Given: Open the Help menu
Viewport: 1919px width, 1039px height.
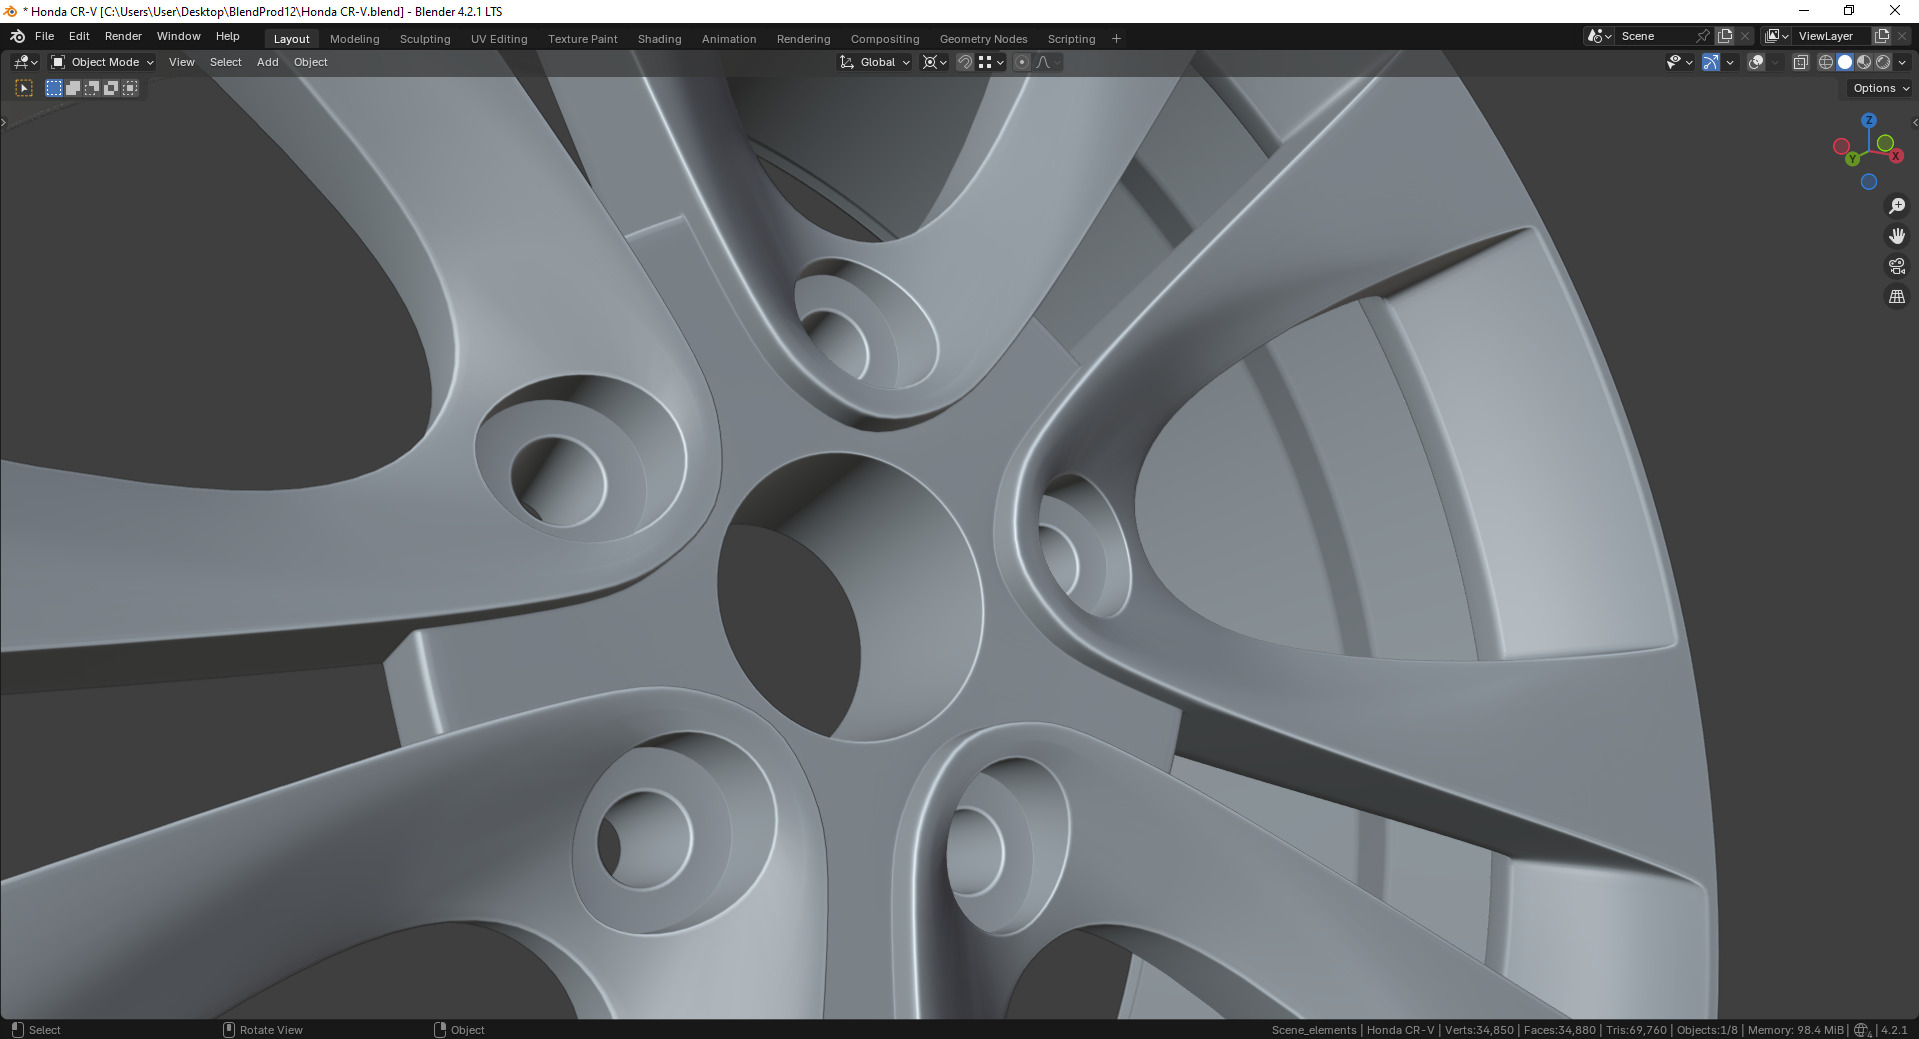Looking at the screenshot, I should coord(228,36).
